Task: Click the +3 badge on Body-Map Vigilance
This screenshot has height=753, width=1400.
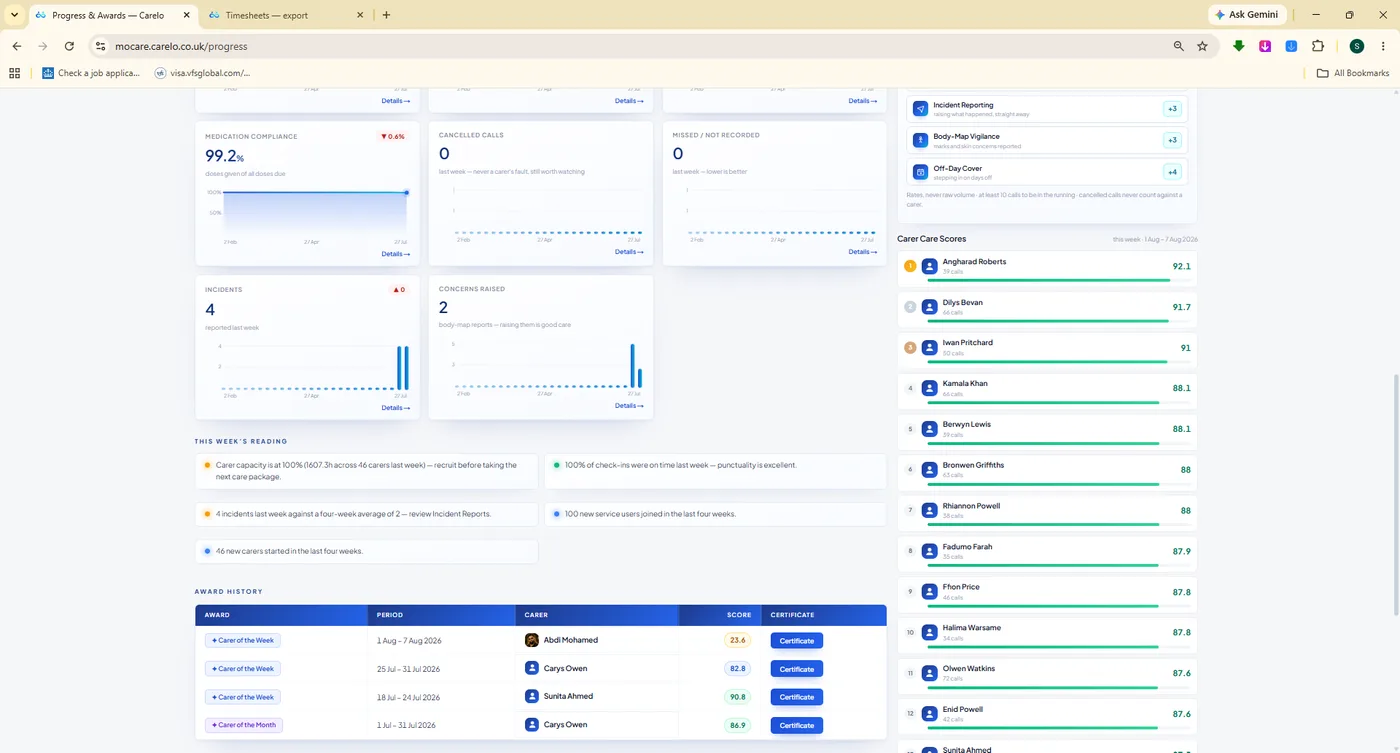Action: point(1173,140)
